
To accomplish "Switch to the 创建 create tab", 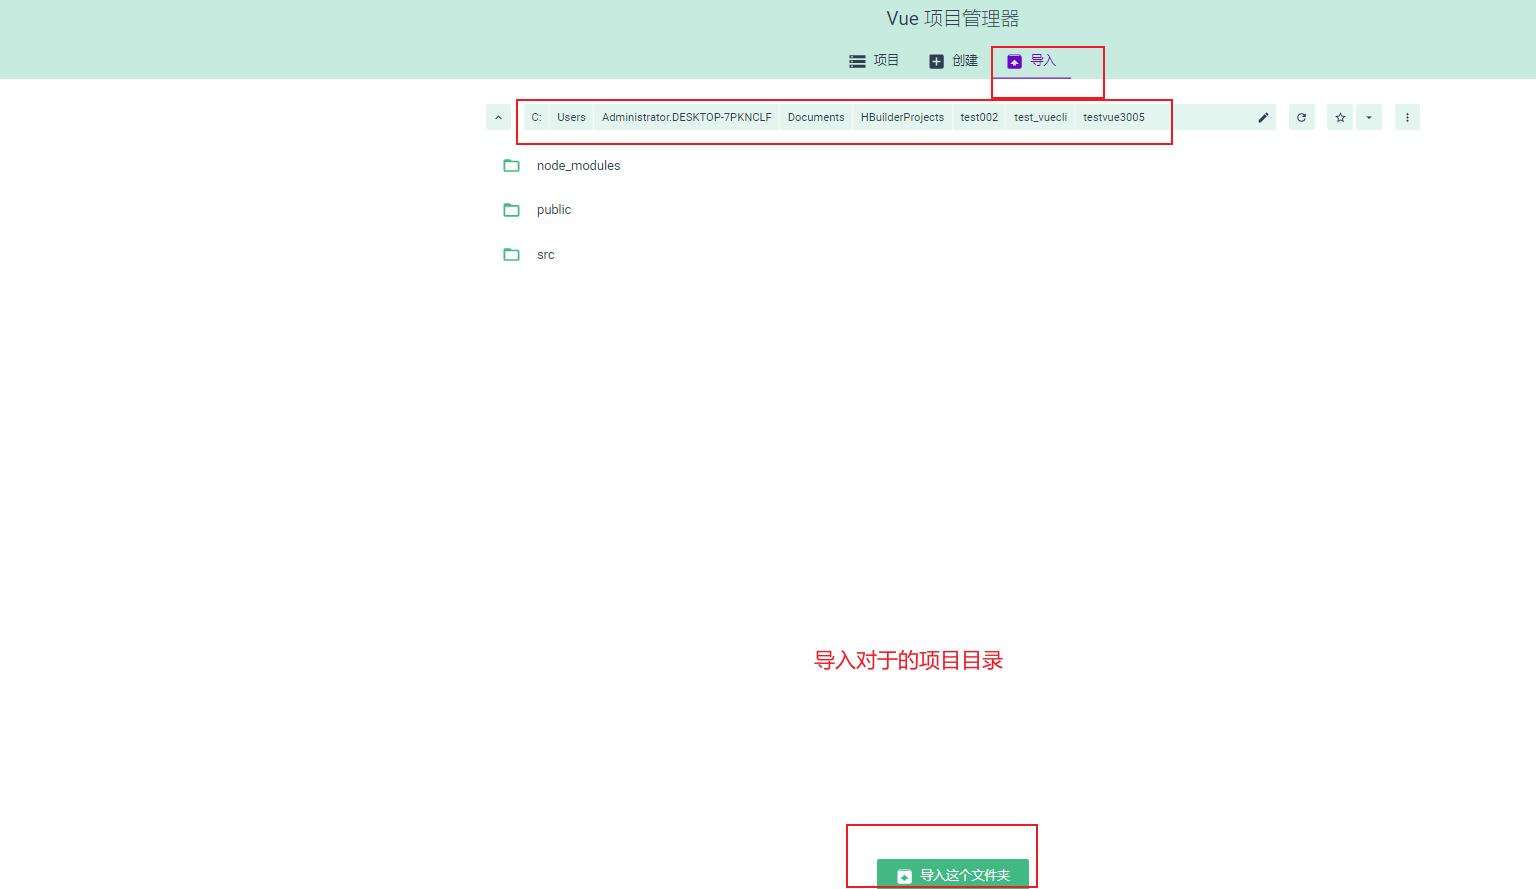I will click(x=953, y=61).
